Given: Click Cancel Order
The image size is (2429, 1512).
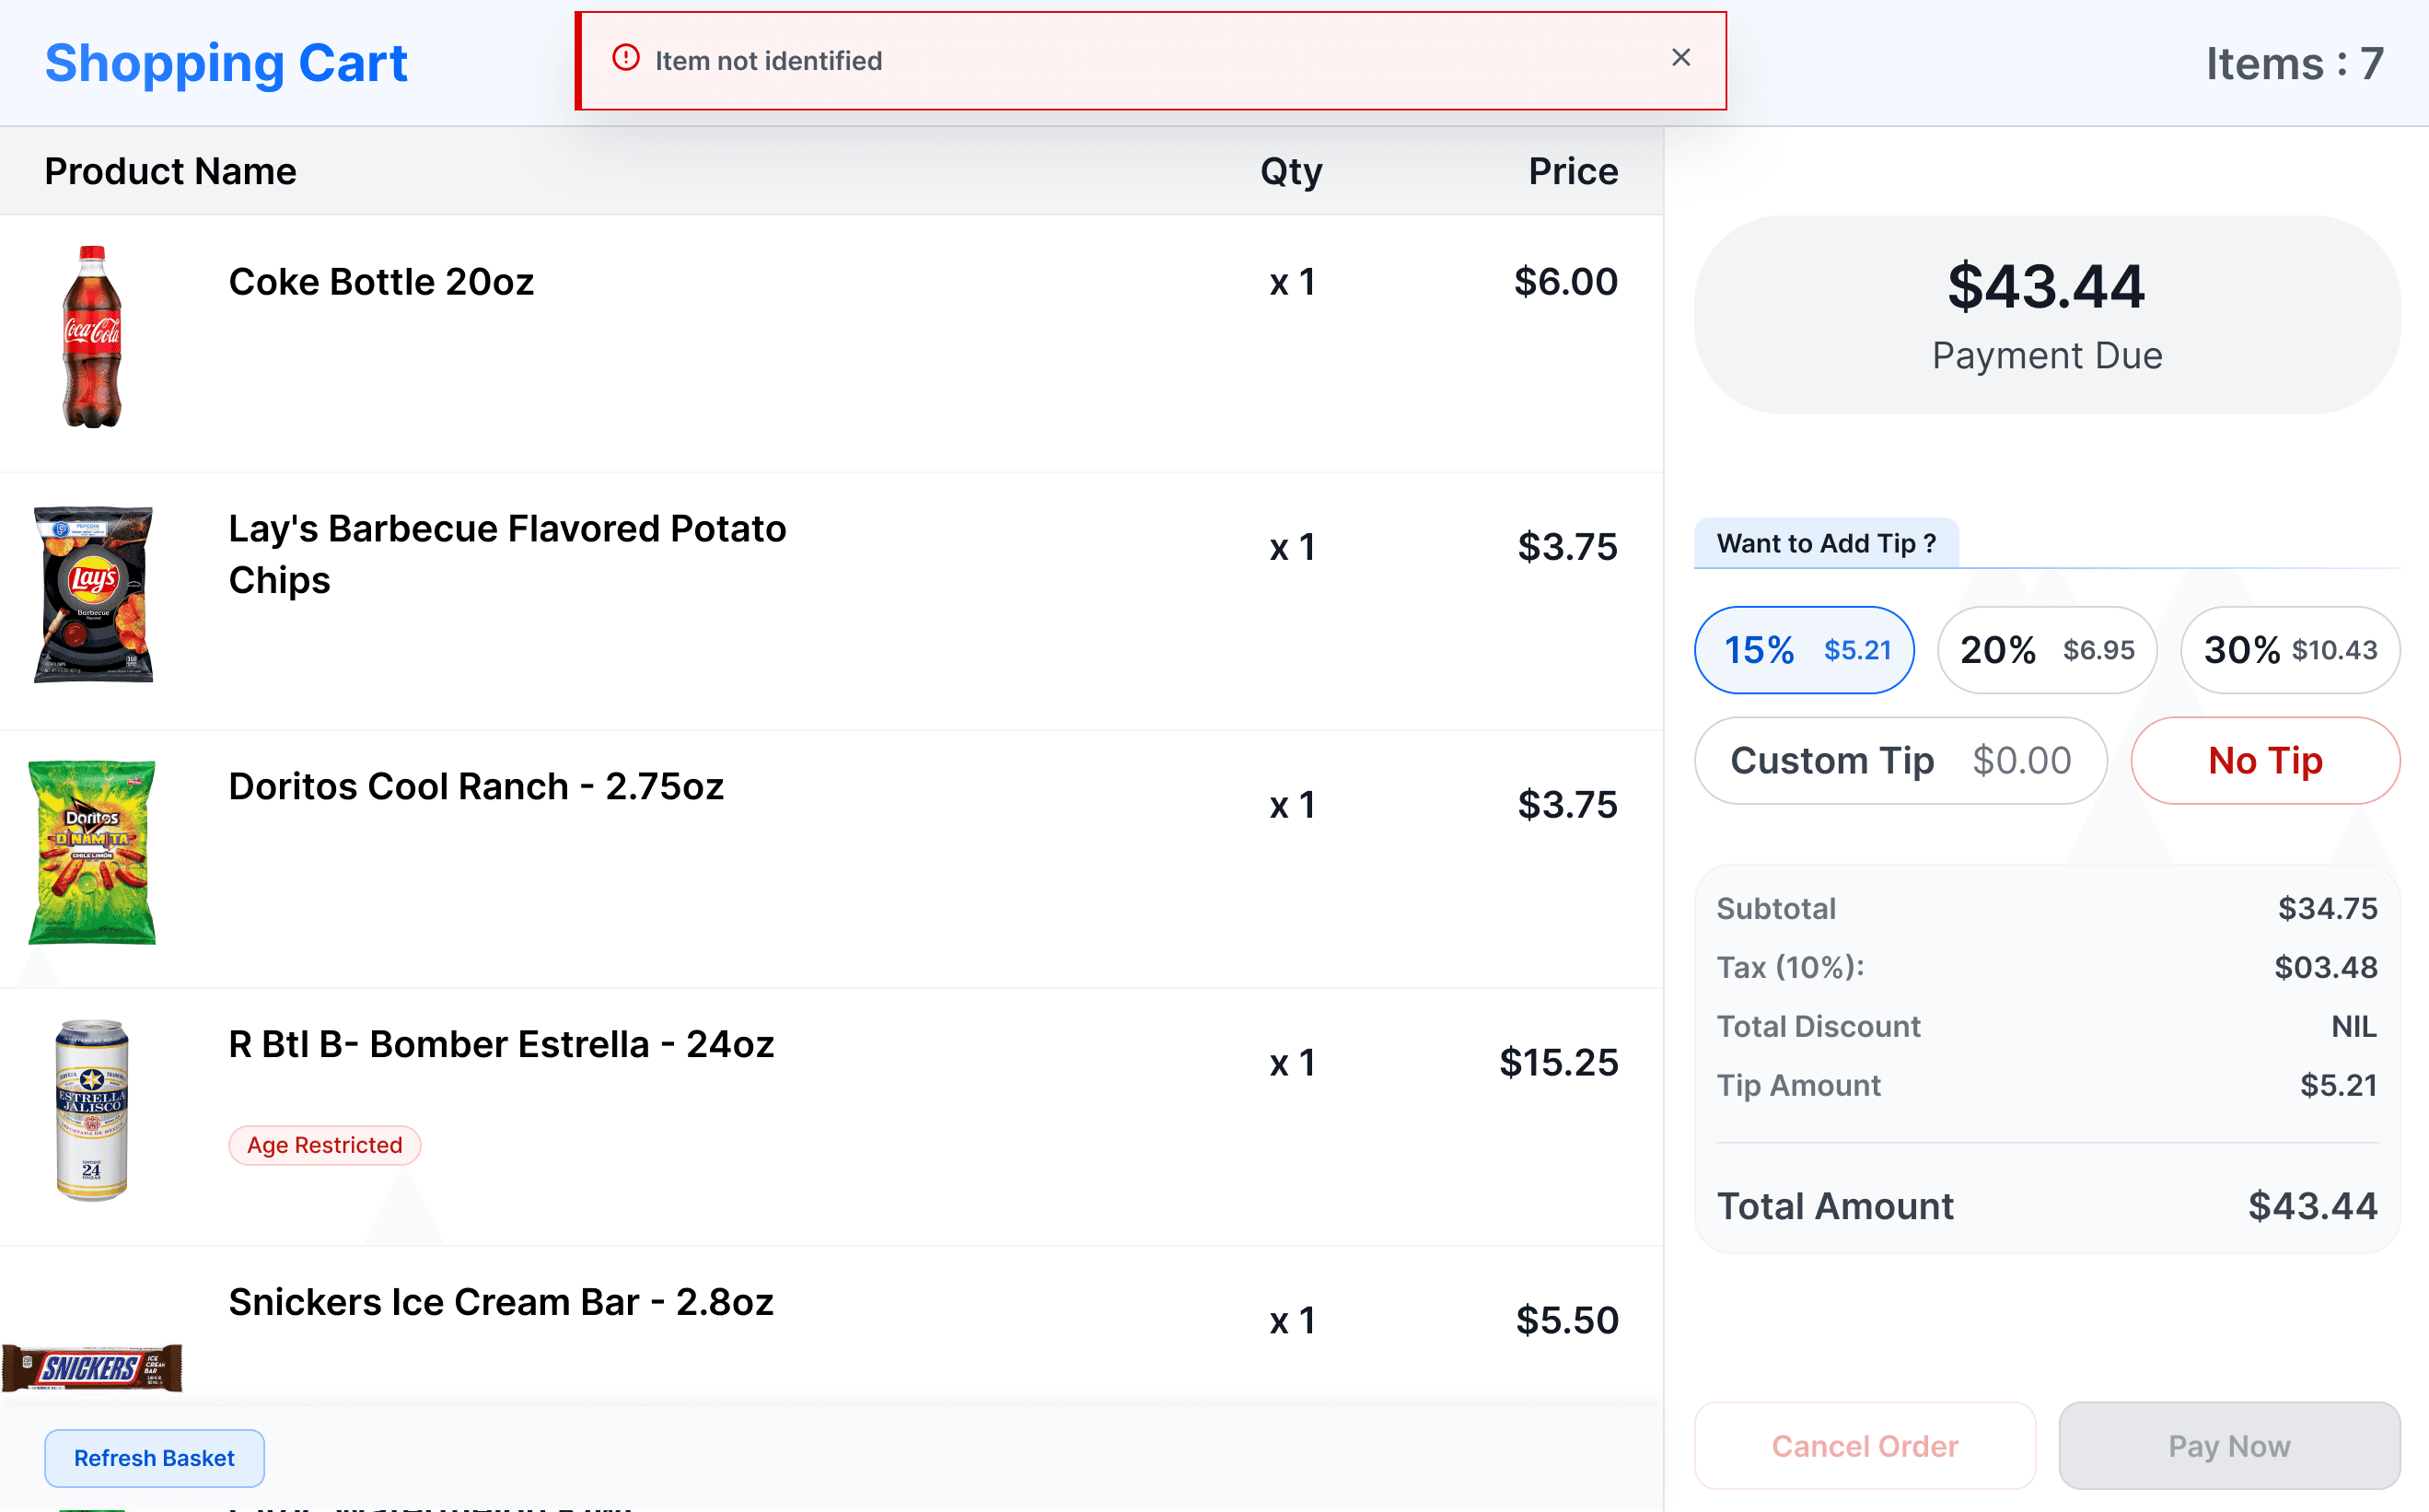Looking at the screenshot, I should (x=1864, y=1446).
